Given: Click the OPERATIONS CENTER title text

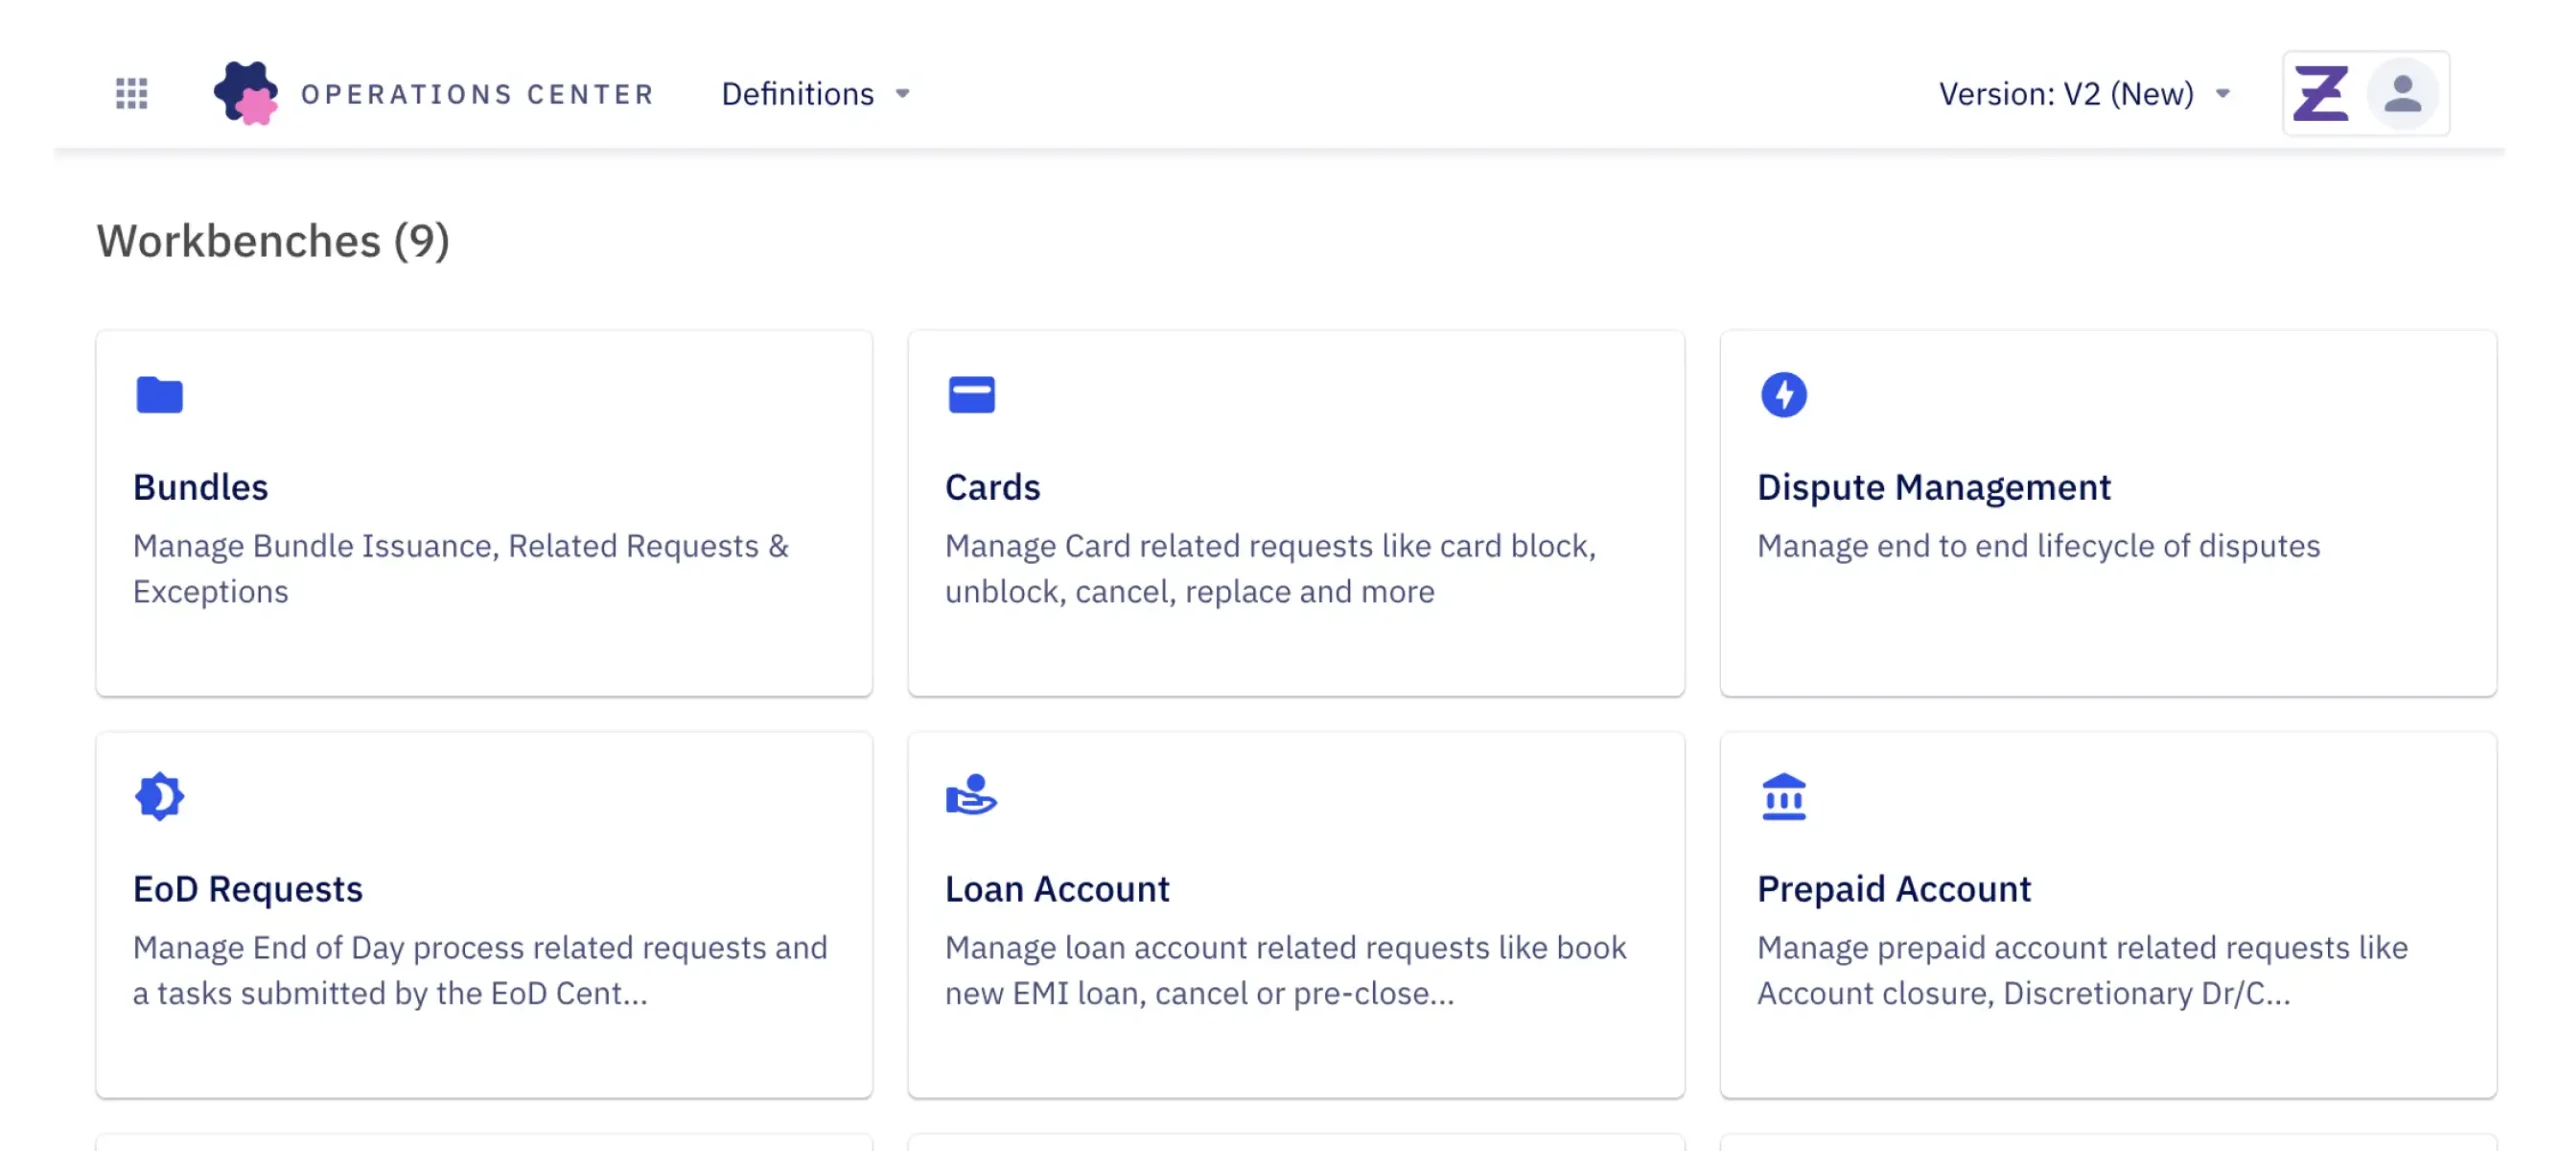Looking at the screenshot, I should pos(478,94).
